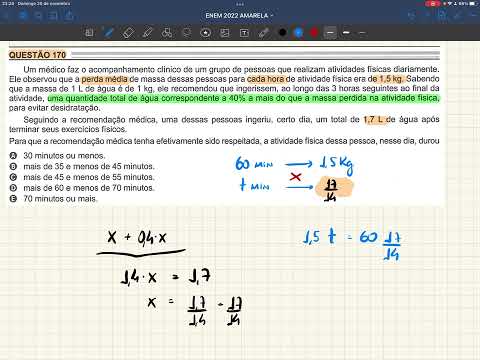Select the Shapes tool
Viewport: 480px width, 360px height.
pyautogui.click(x=167, y=33)
